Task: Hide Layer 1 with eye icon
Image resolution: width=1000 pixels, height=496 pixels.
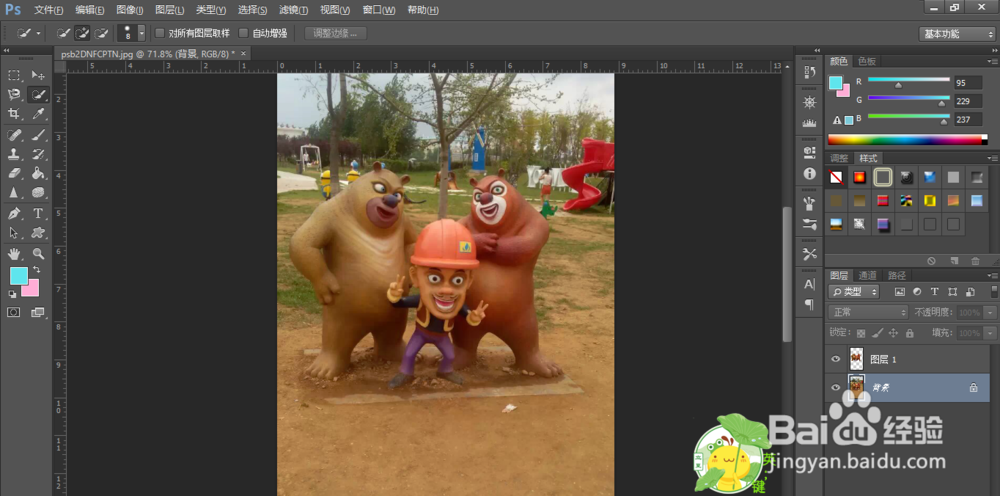Action: pyautogui.click(x=835, y=360)
